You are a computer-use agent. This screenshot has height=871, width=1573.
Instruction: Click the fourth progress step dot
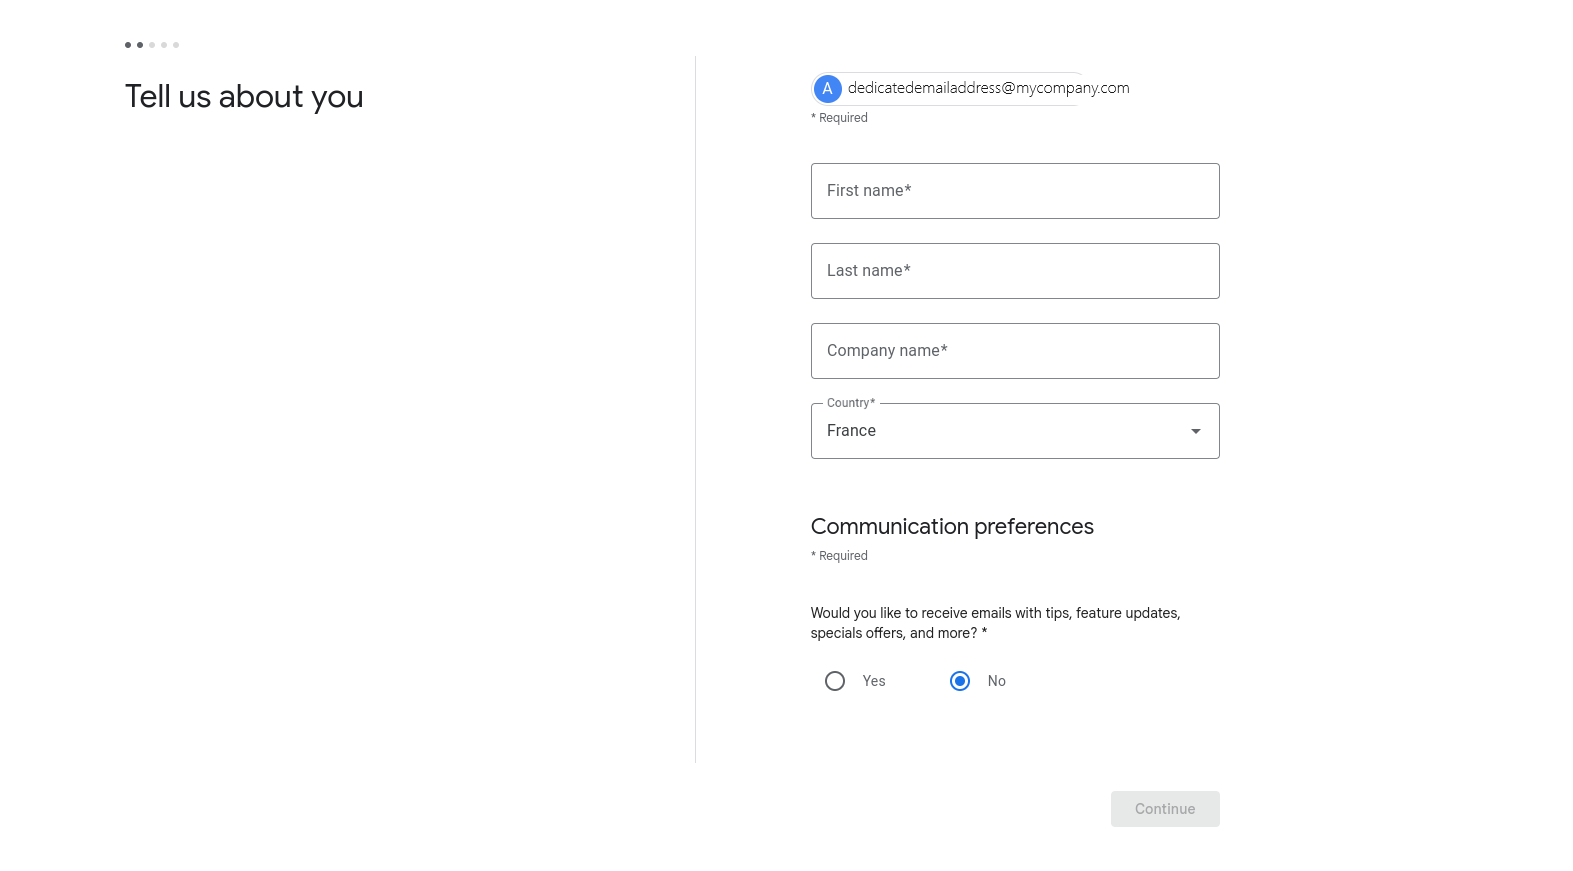(164, 45)
